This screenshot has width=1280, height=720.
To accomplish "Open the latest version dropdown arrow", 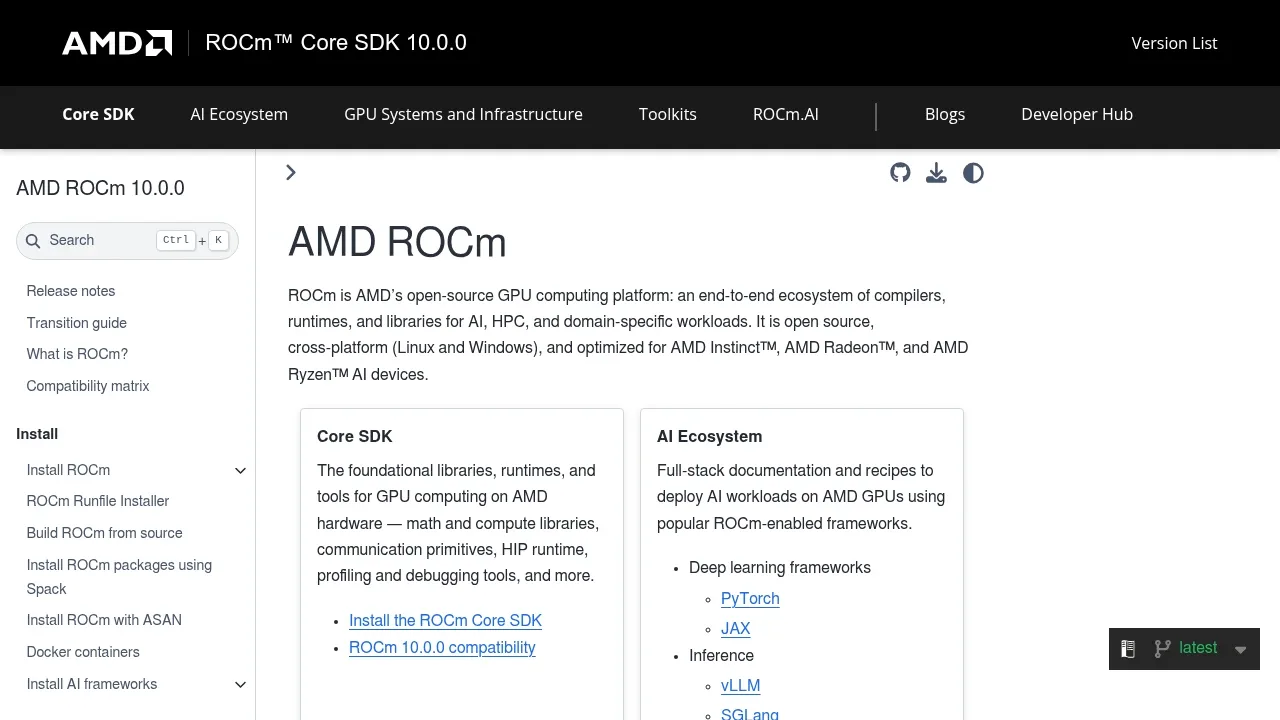I will pyautogui.click(x=1240, y=650).
